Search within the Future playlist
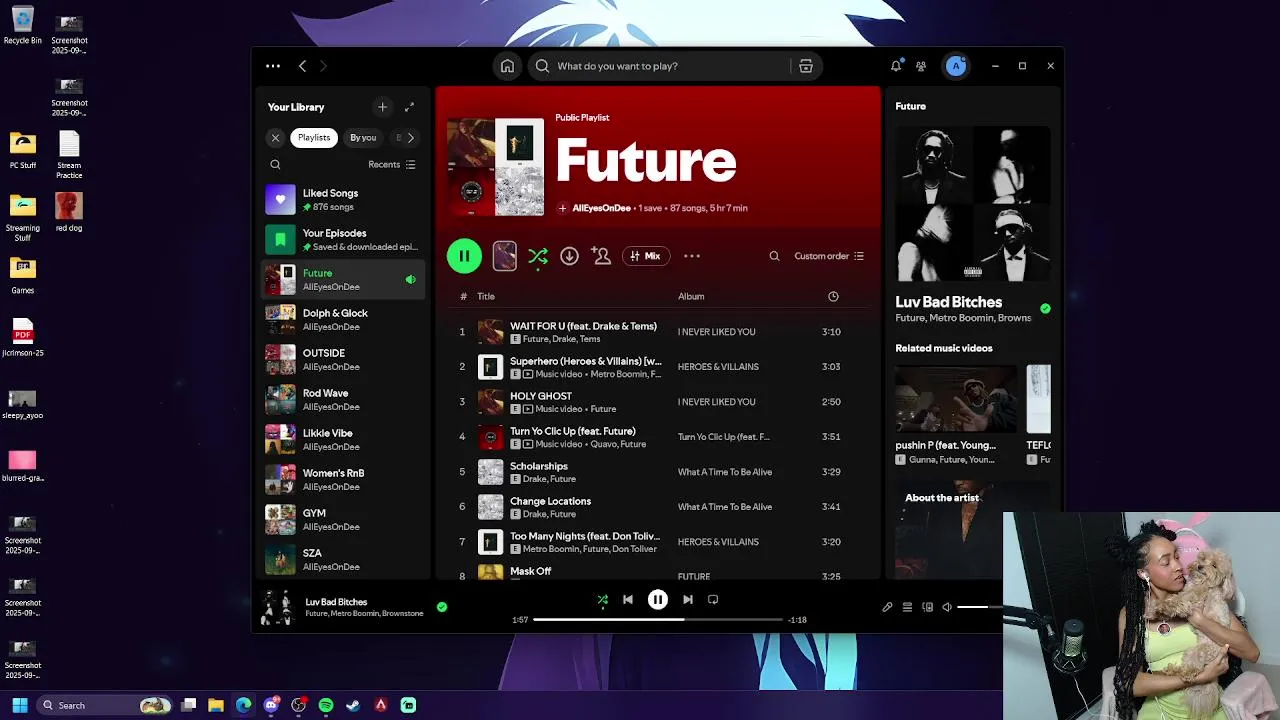This screenshot has width=1280, height=720. pos(774,256)
